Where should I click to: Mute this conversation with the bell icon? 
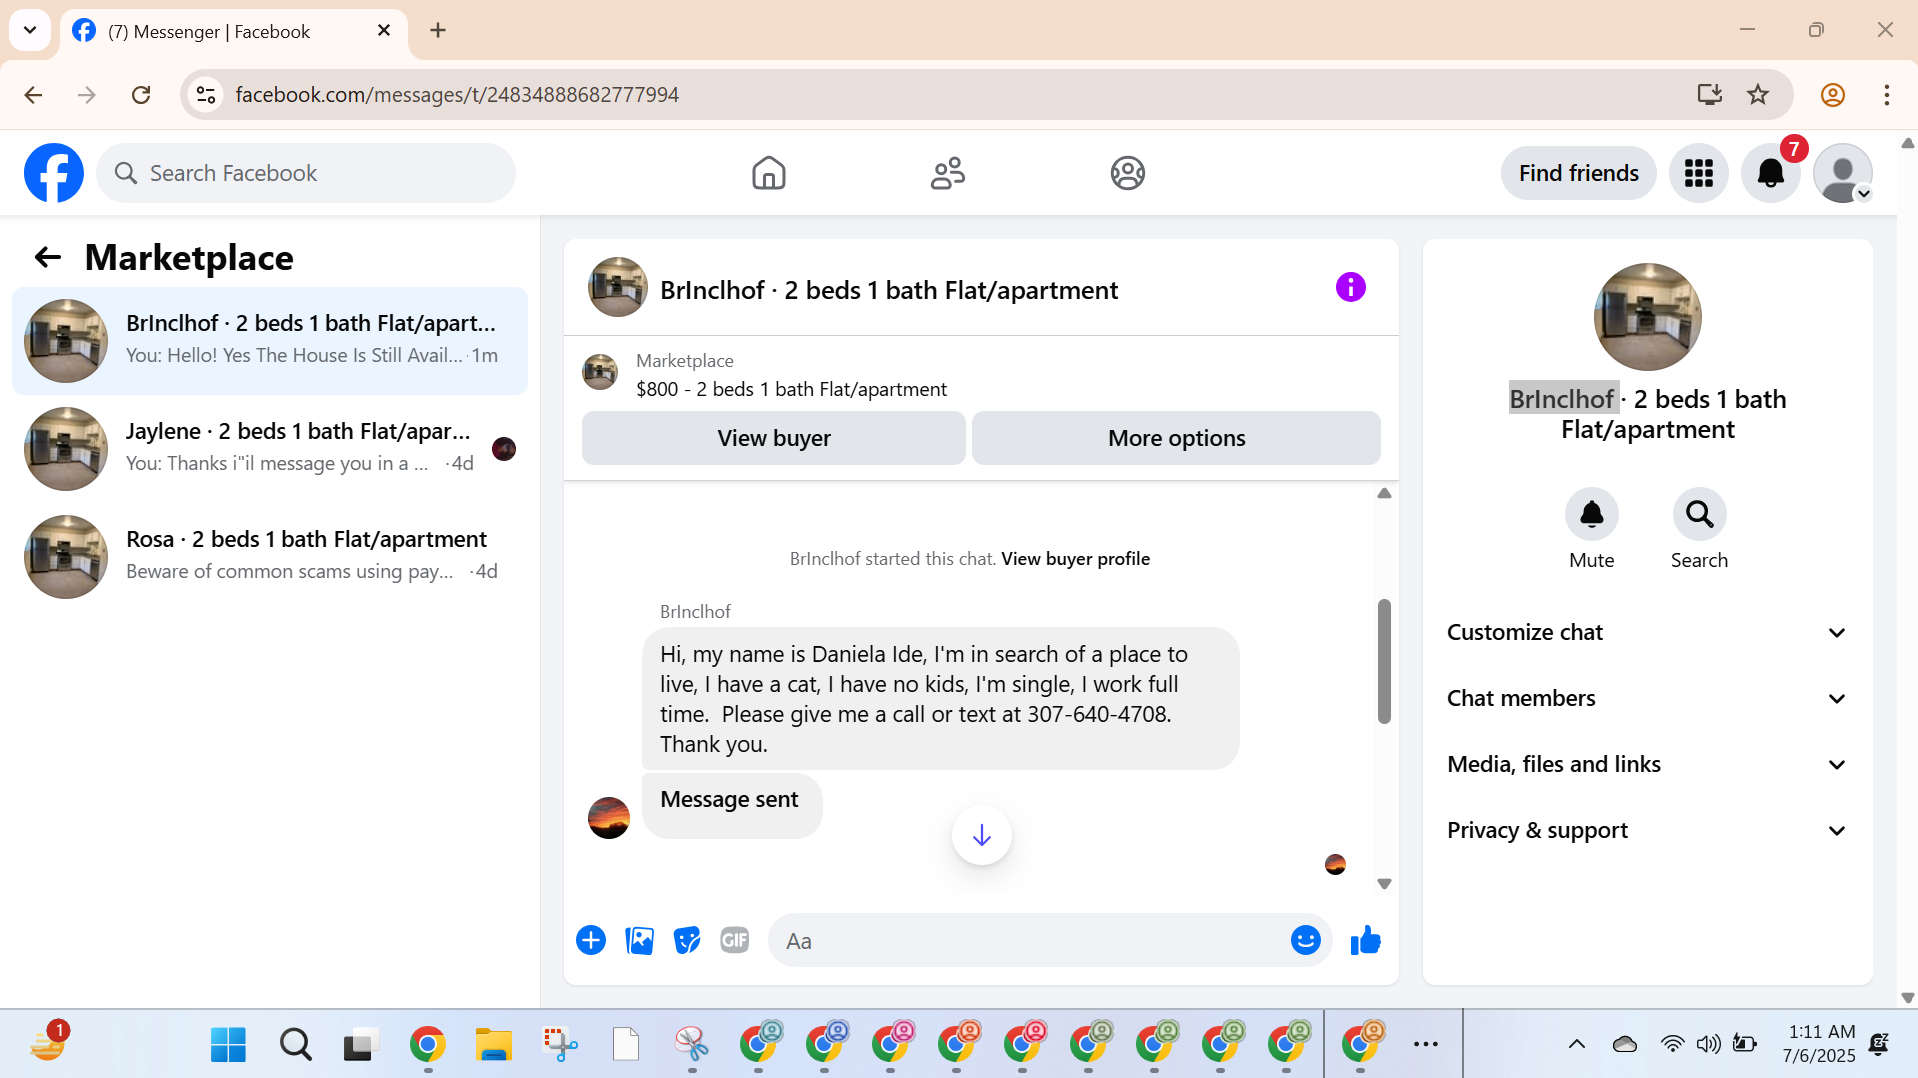(x=1591, y=514)
